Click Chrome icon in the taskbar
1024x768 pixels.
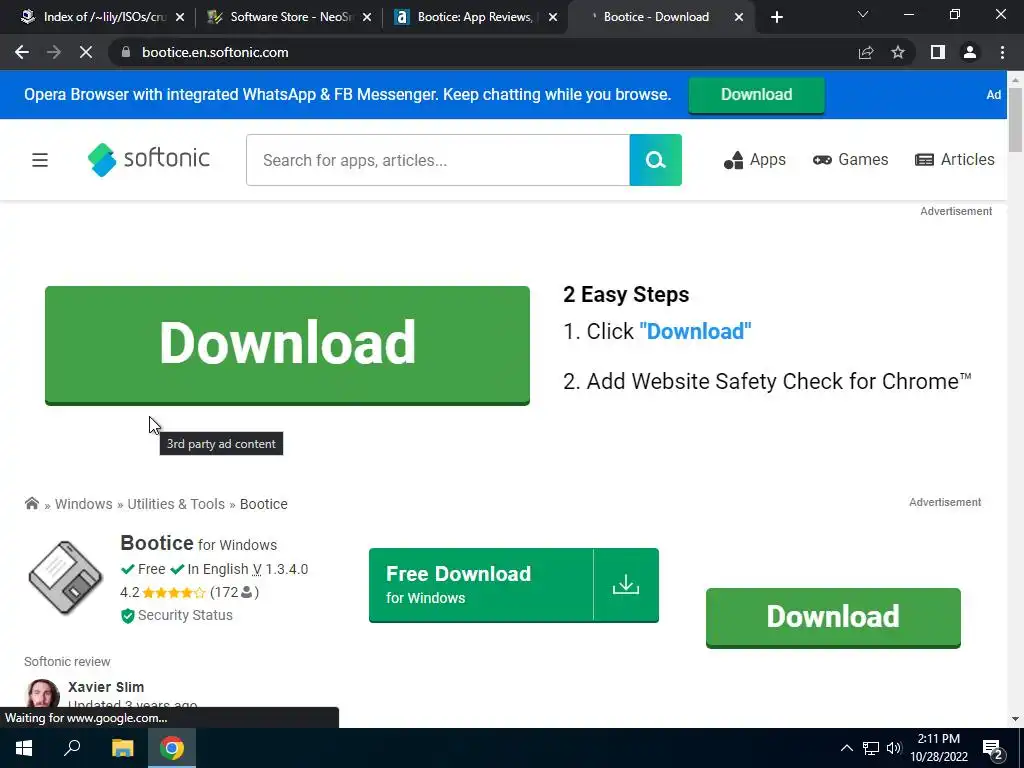pyautogui.click(x=172, y=748)
